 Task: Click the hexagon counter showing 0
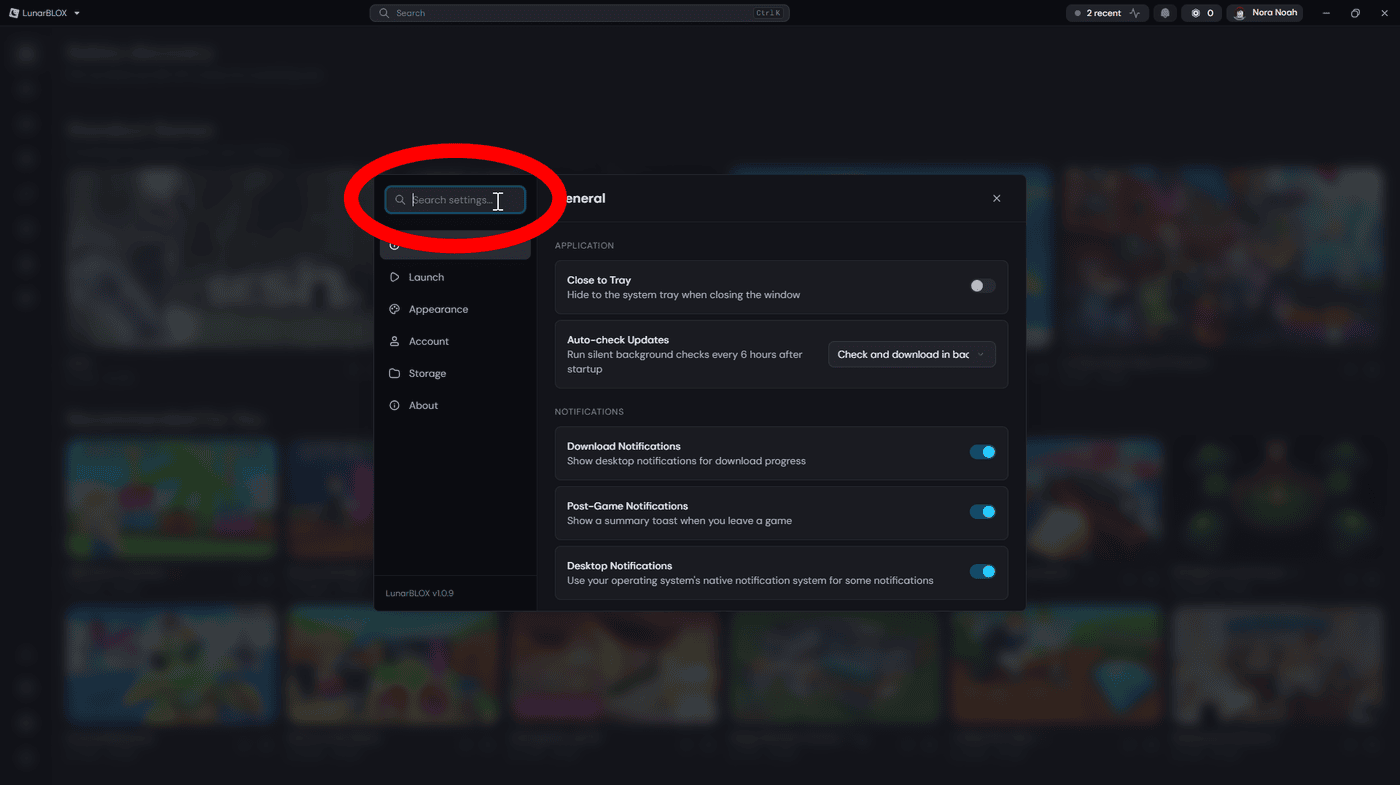coord(1202,13)
